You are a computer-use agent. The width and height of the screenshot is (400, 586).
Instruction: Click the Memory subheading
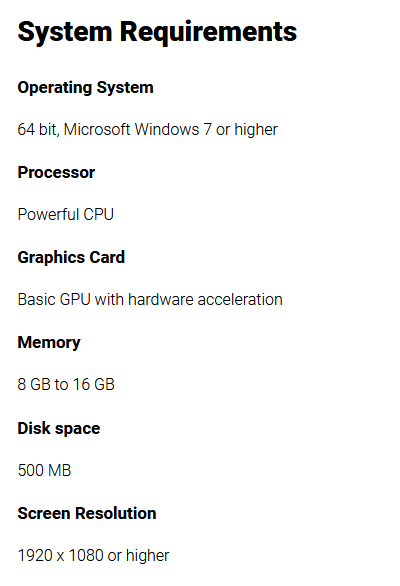tap(49, 343)
